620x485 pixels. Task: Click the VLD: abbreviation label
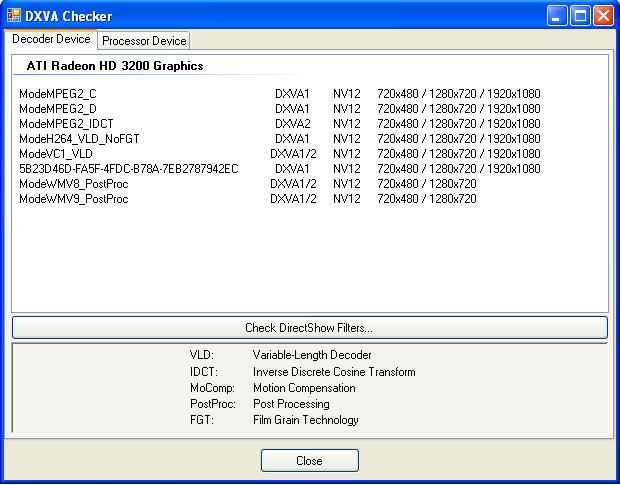click(202, 355)
